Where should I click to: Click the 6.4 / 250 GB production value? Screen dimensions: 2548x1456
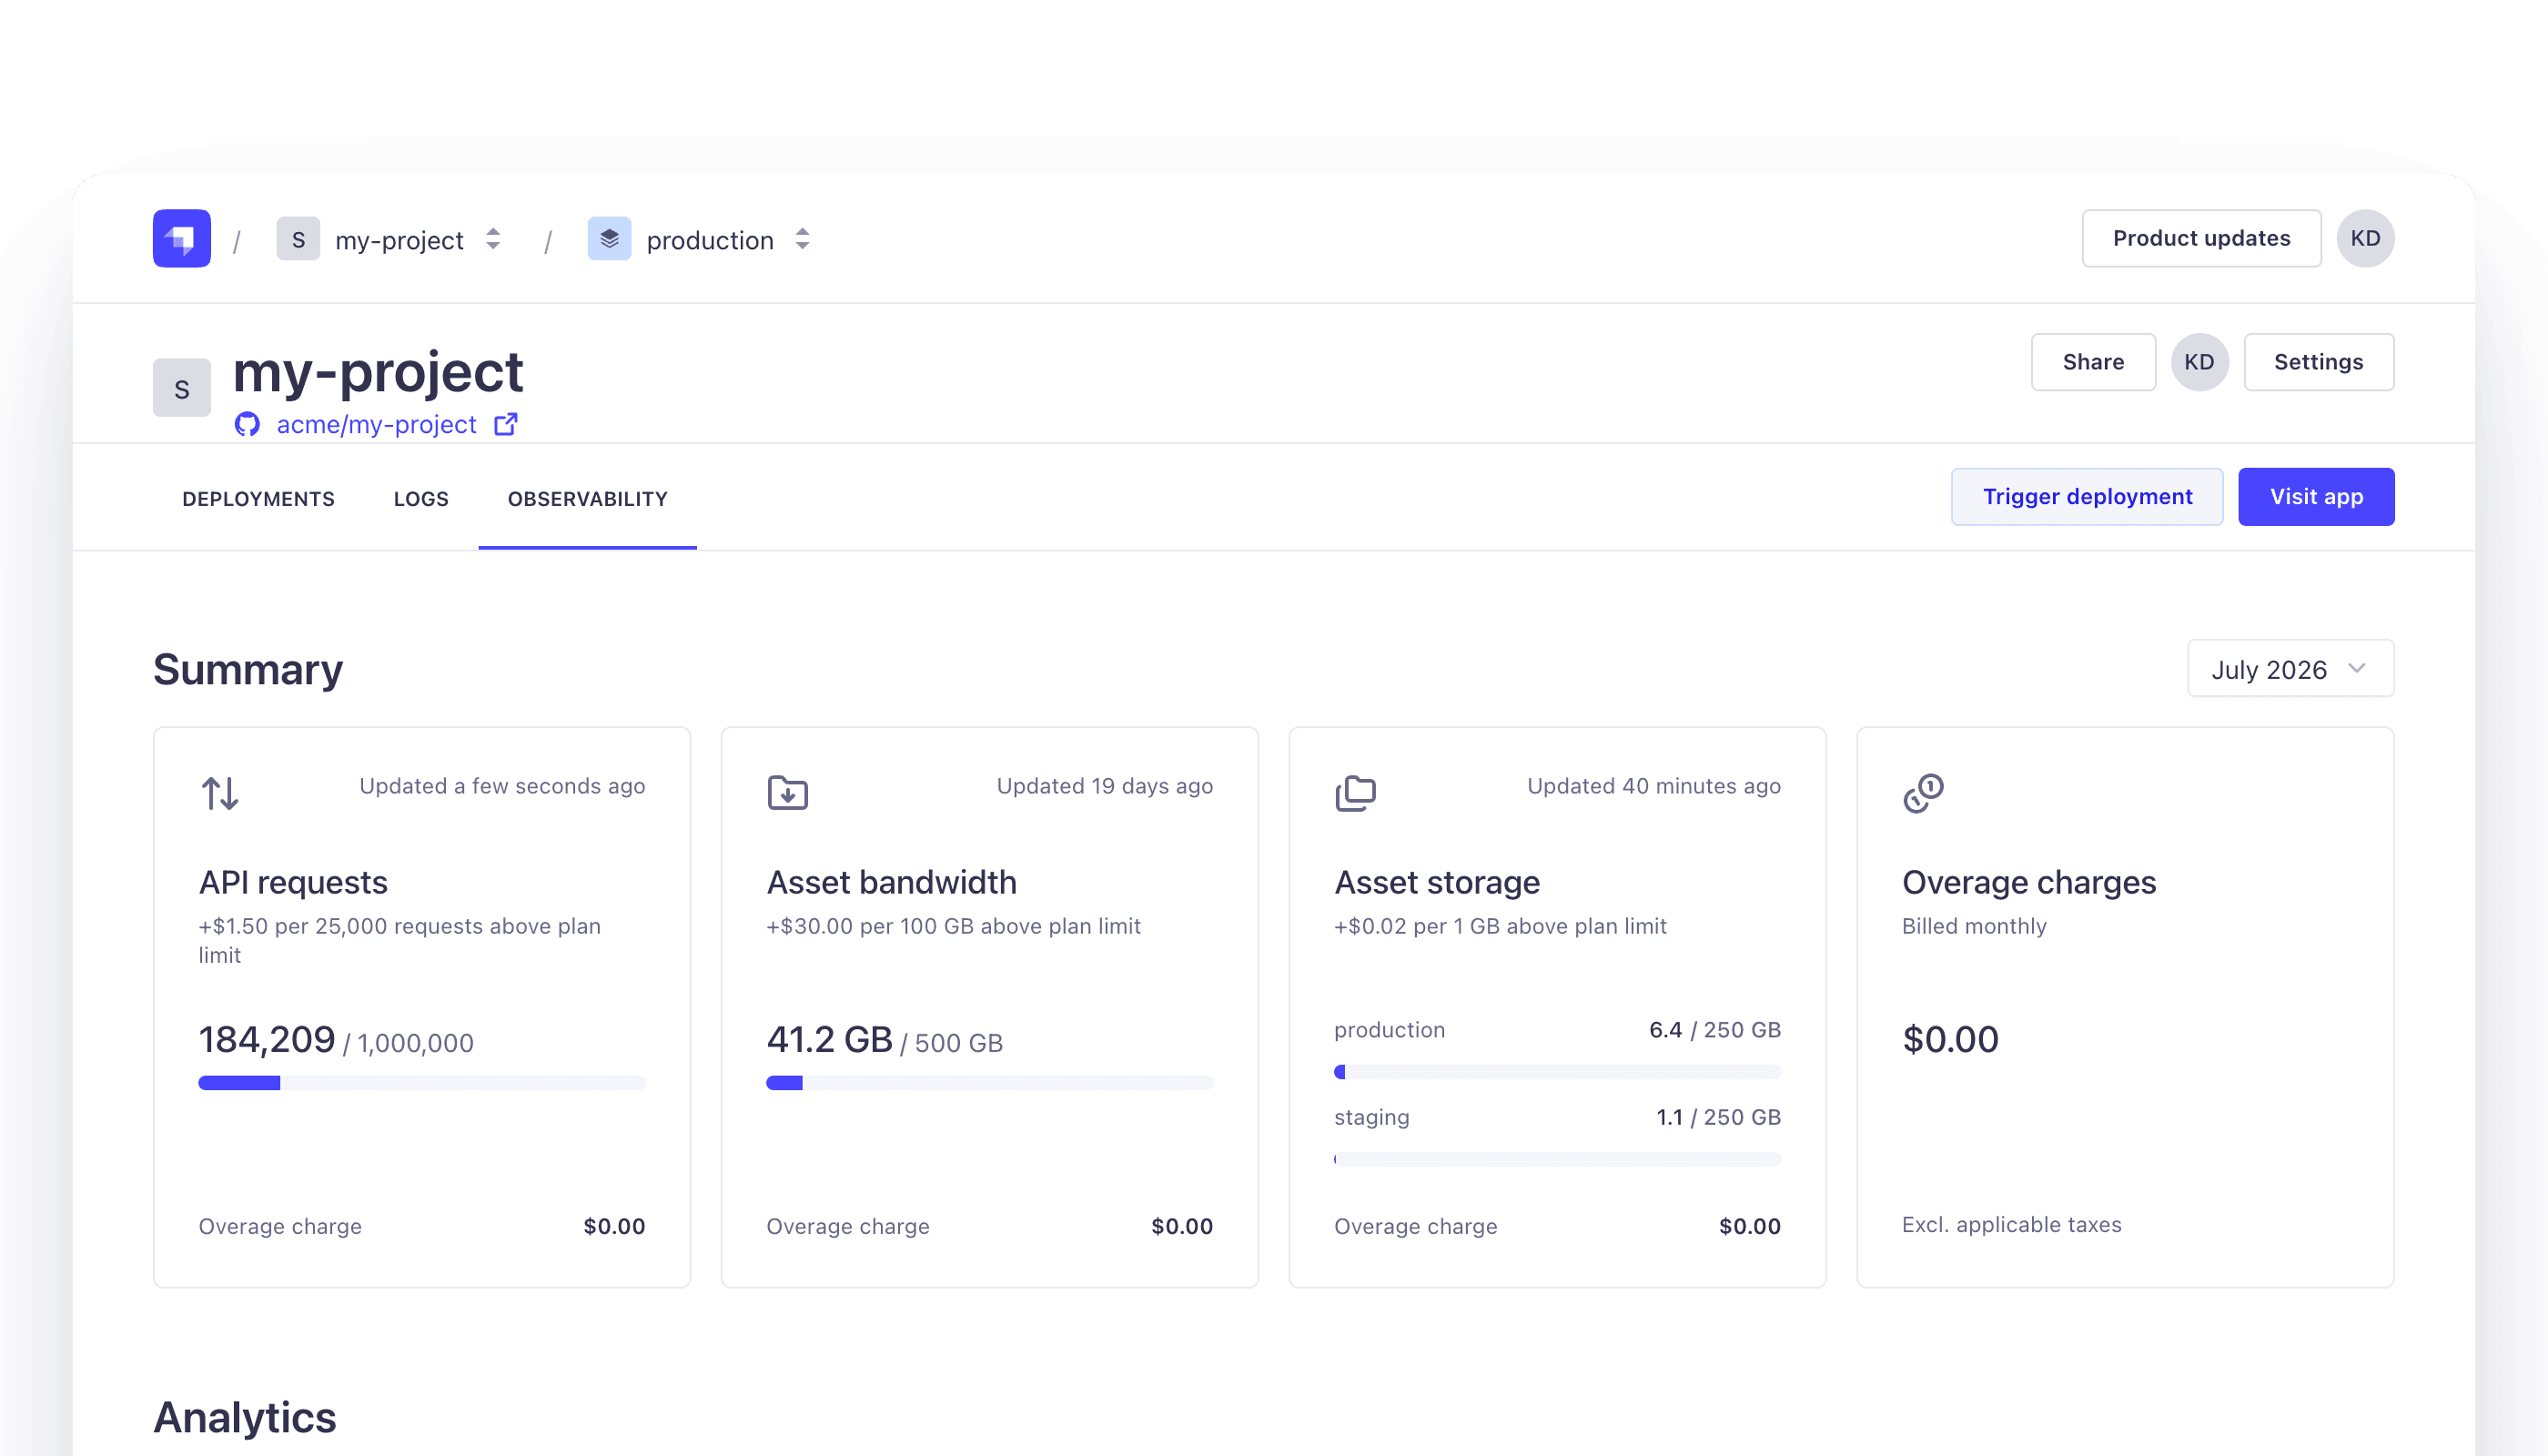tap(1715, 1030)
